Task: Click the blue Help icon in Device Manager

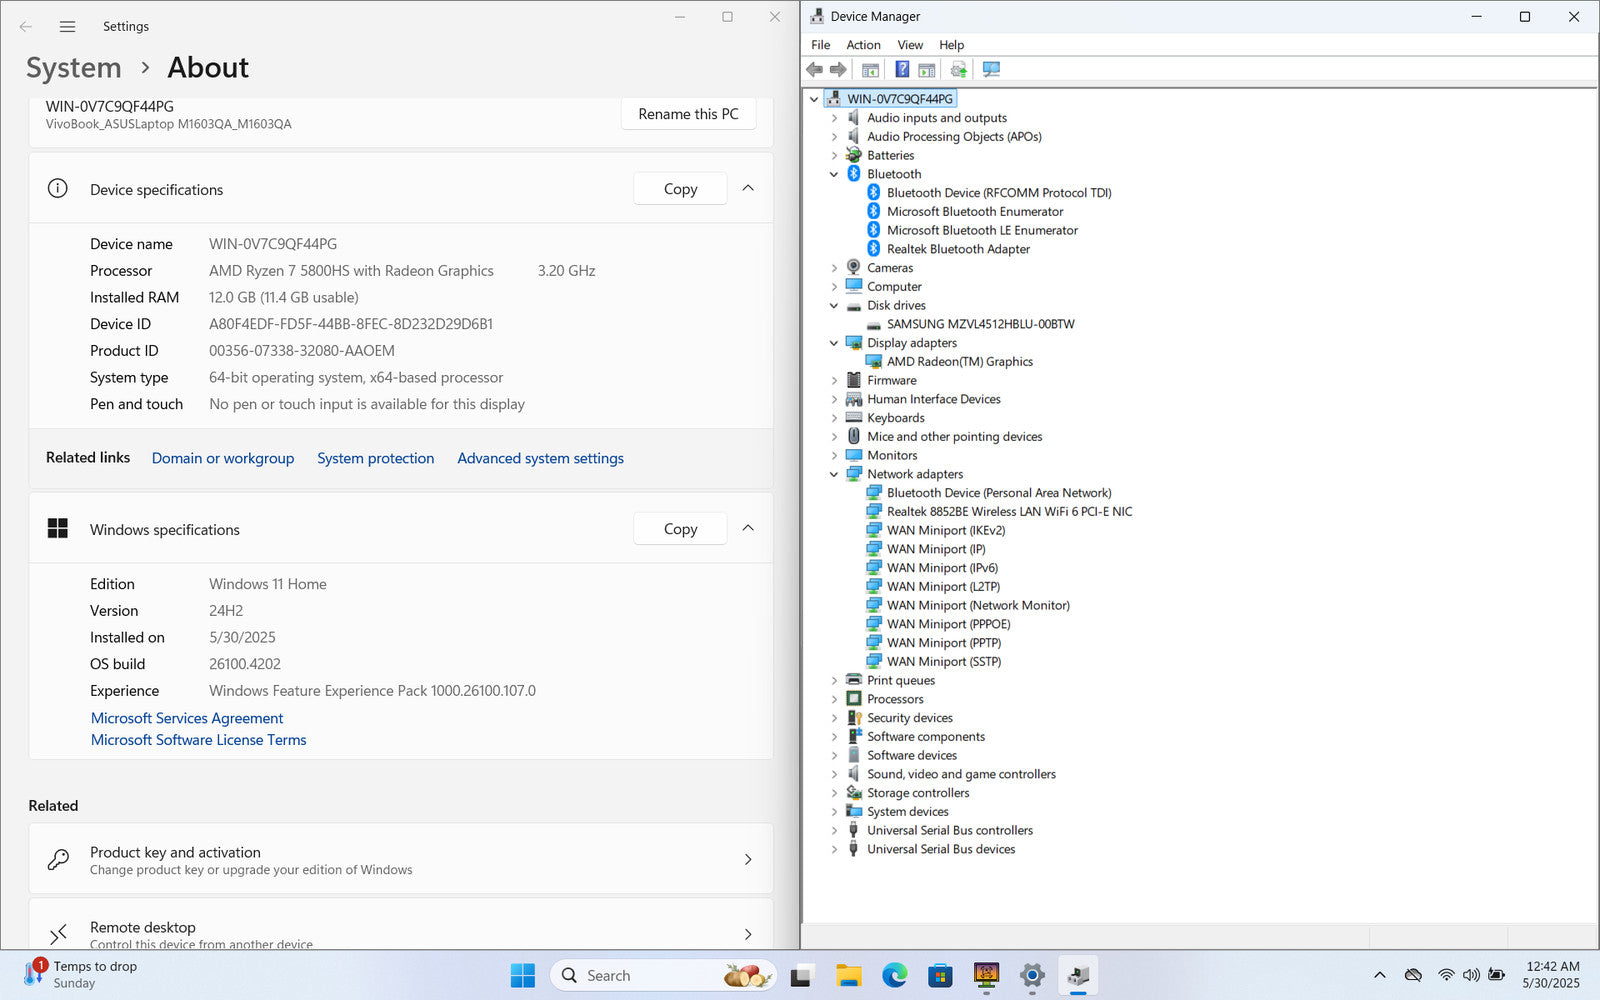Action: [x=902, y=69]
